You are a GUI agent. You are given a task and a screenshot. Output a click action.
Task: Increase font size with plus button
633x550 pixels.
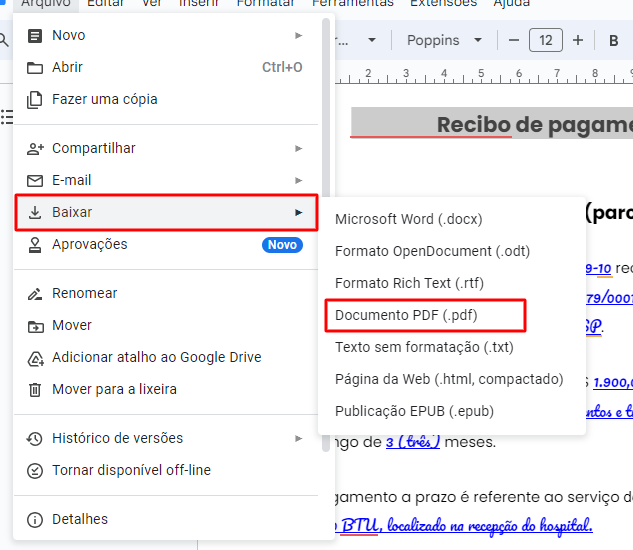pyautogui.click(x=578, y=40)
